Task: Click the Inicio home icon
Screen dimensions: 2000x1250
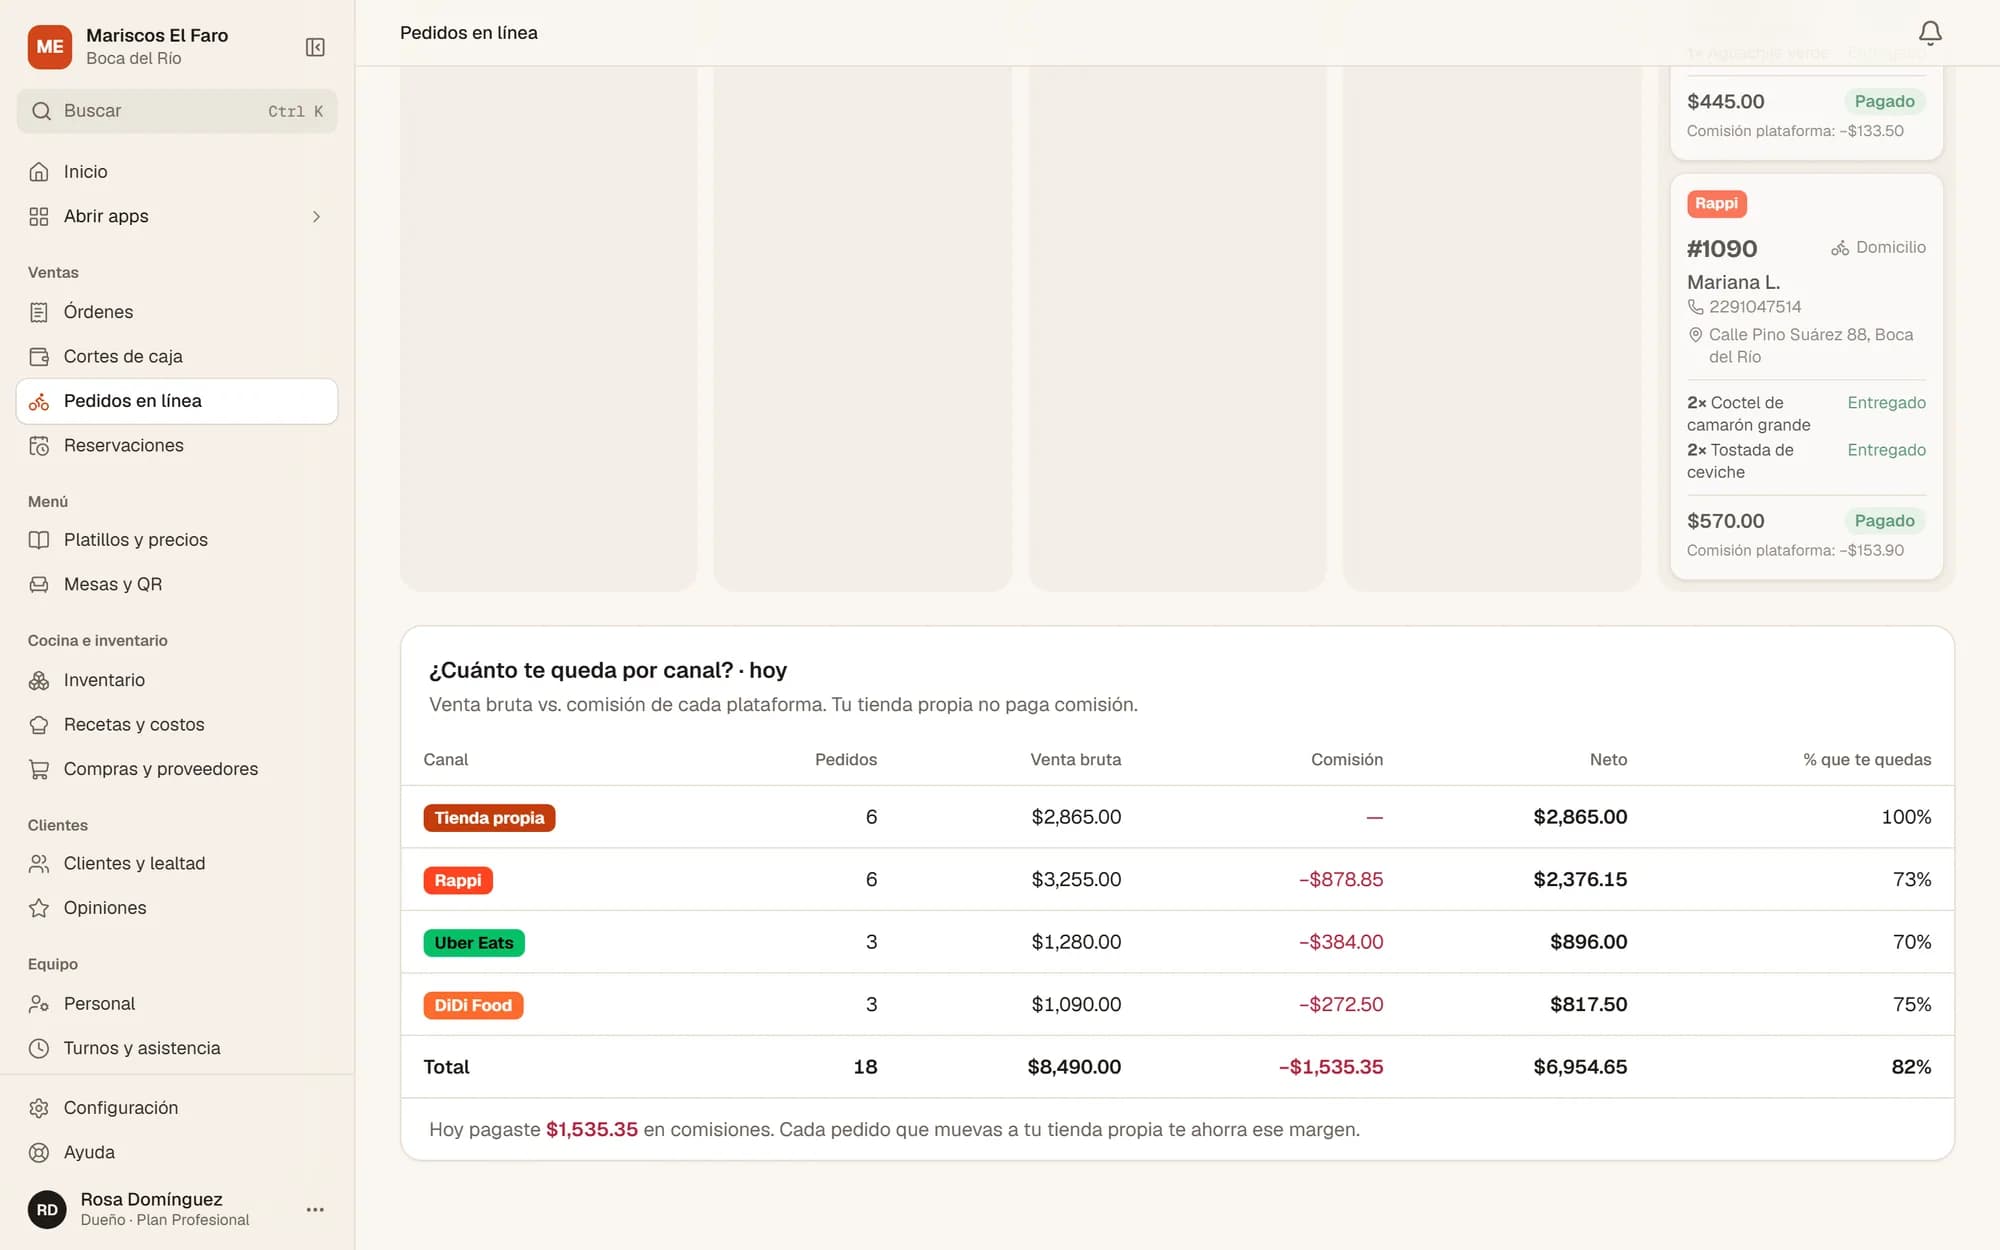Action: [x=39, y=172]
